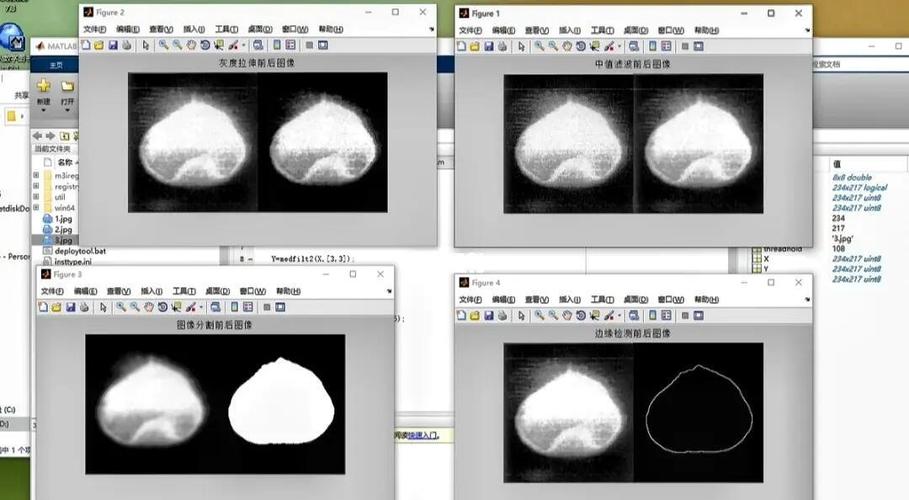The width and height of the screenshot is (909, 500).
Task: Expand the util folder in file browser
Action: (36, 197)
